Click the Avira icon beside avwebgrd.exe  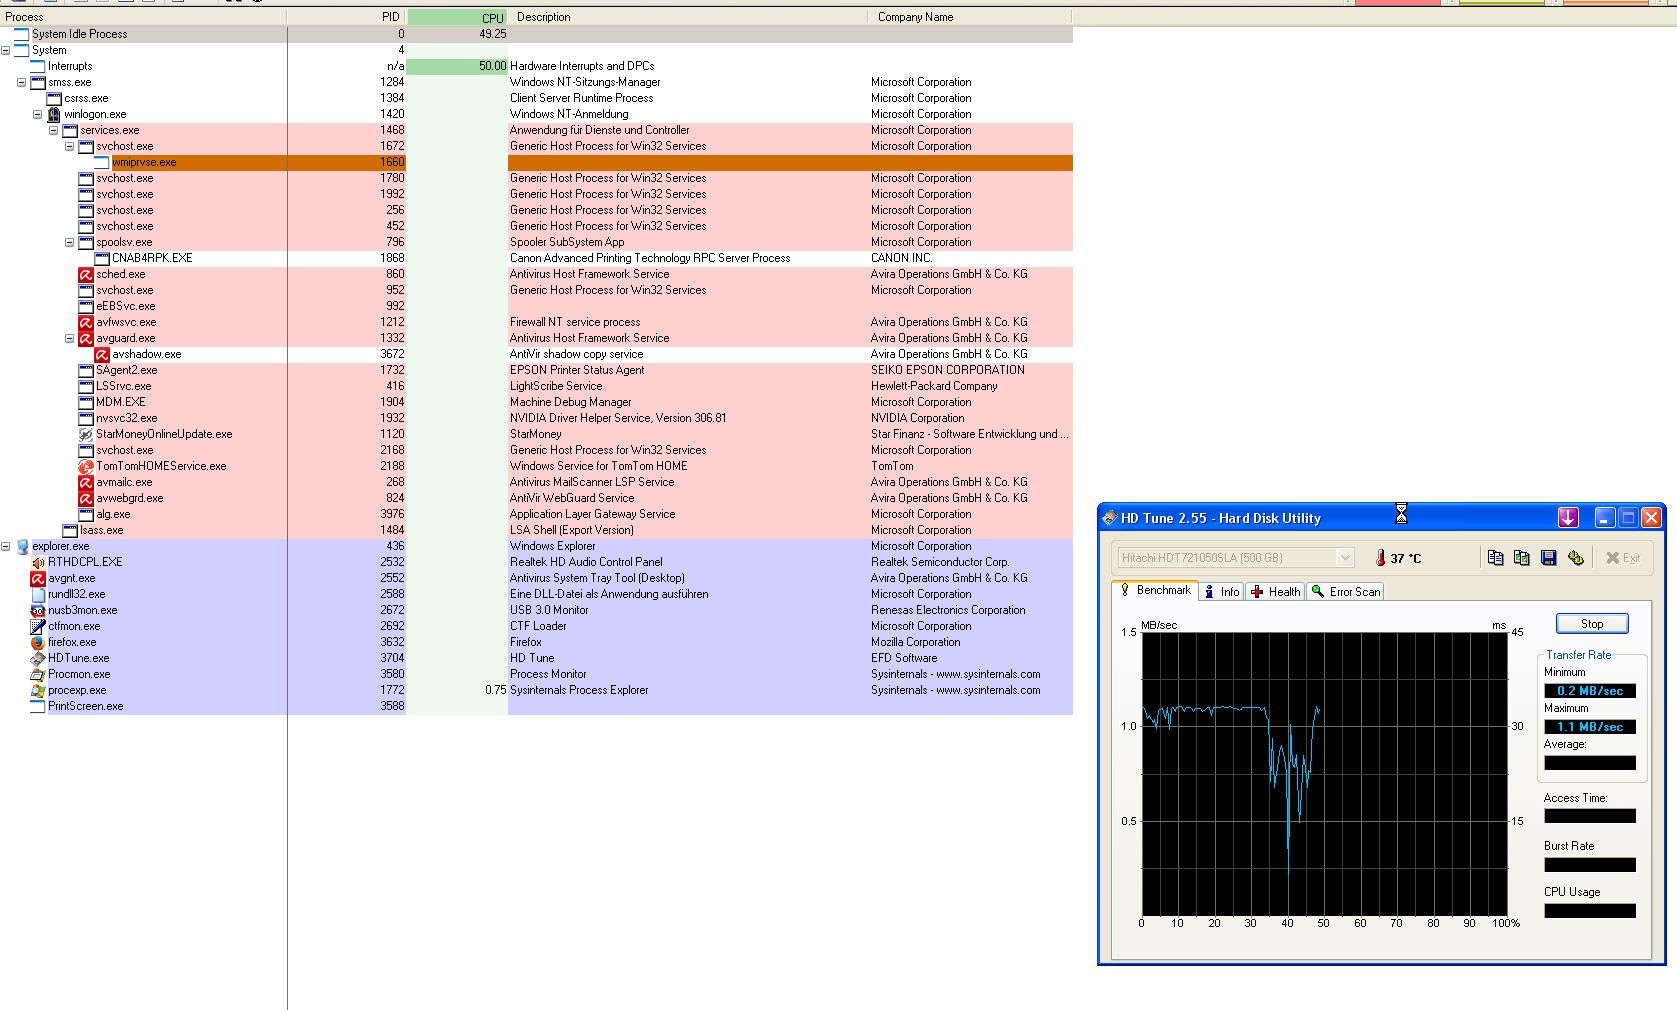[86, 498]
